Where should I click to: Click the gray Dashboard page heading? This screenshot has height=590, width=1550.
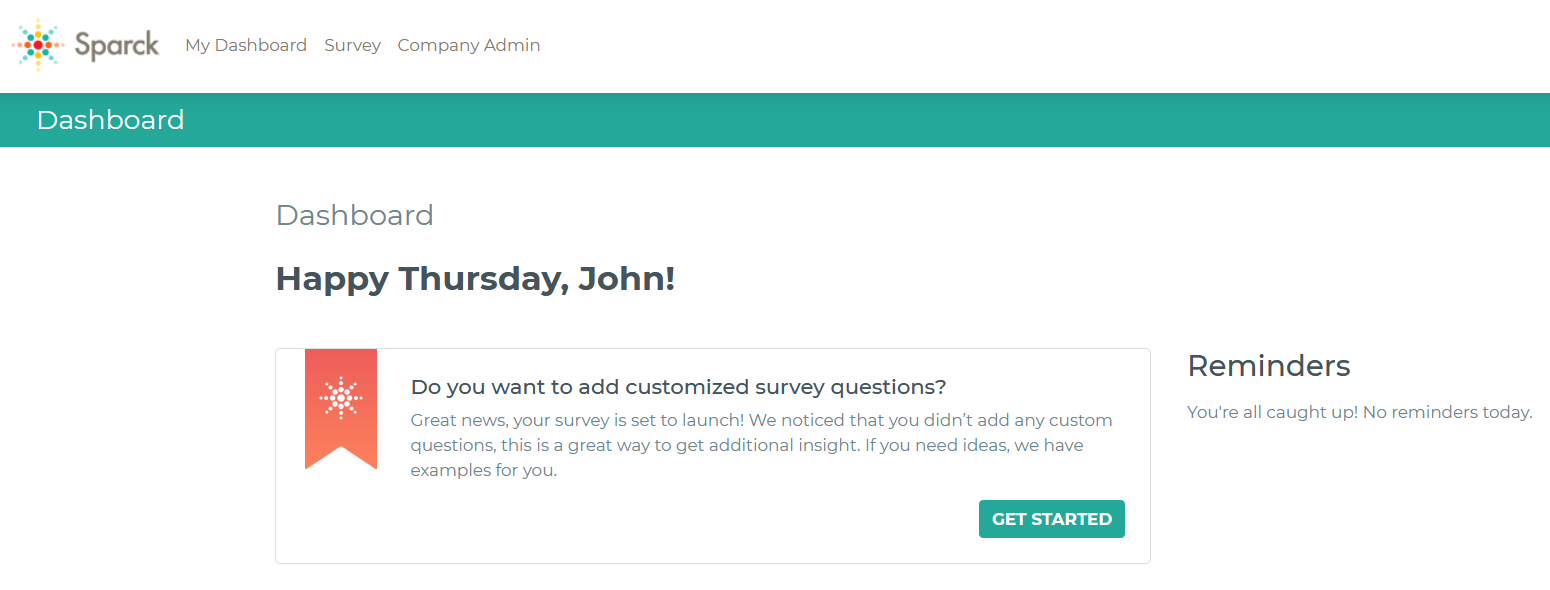click(355, 215)
